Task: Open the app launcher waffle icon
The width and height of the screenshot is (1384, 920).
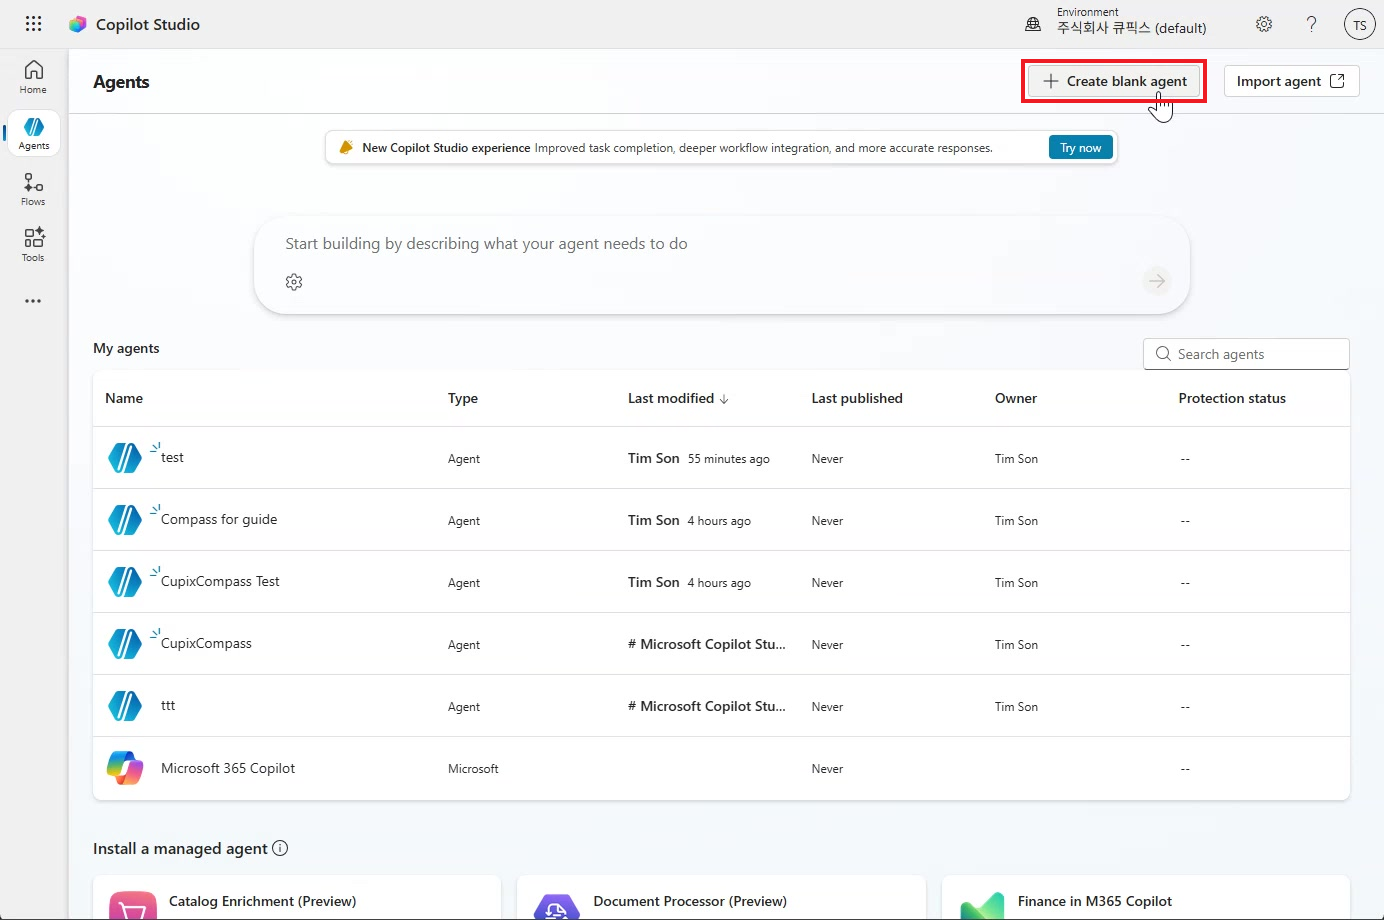Action: click(x=33, y=24)
